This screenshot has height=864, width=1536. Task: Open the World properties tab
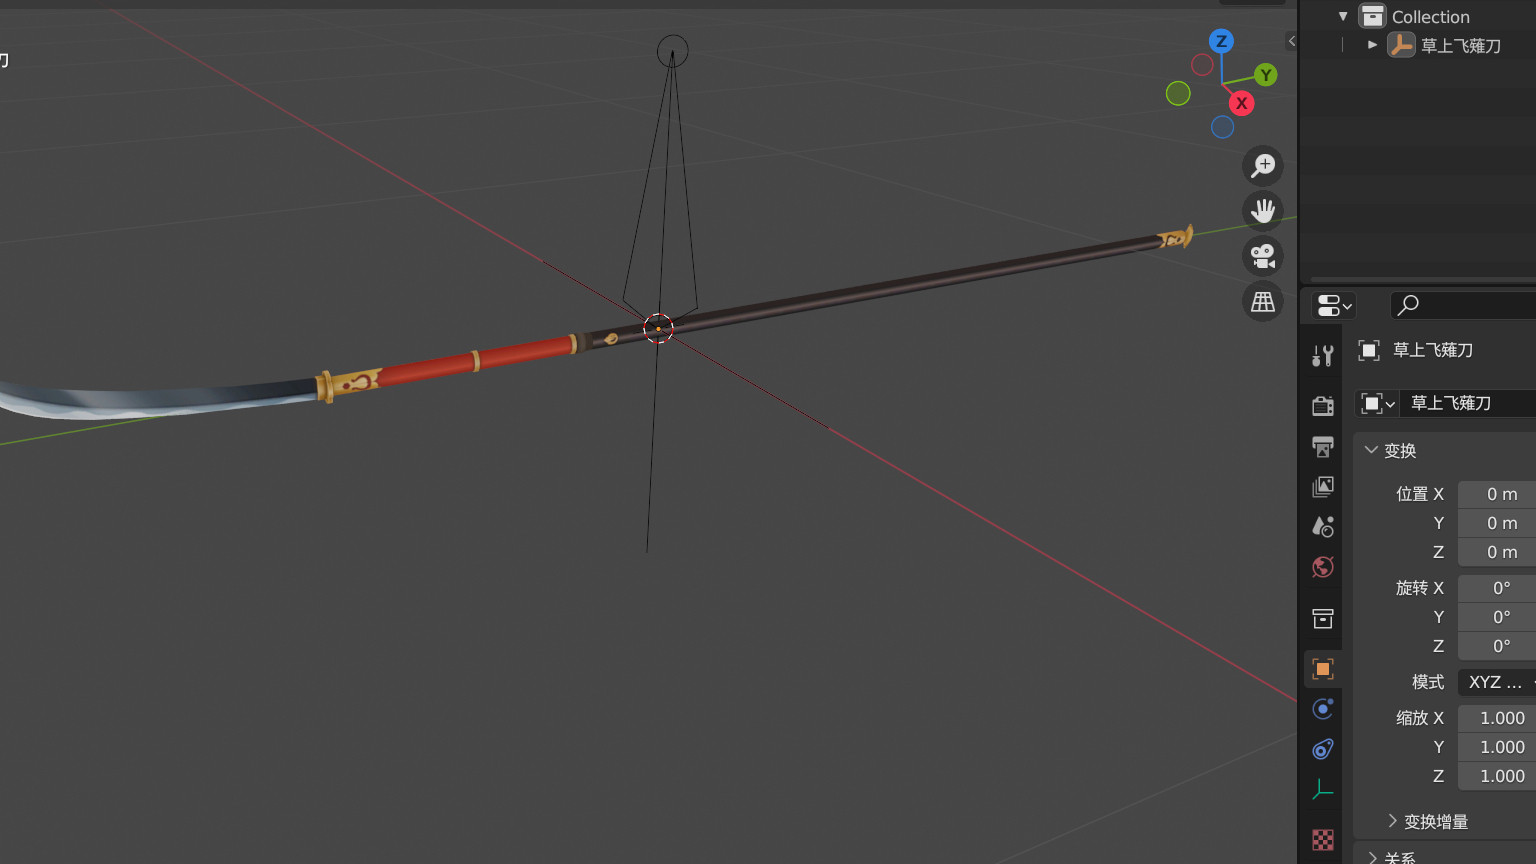pos(1323,567)
